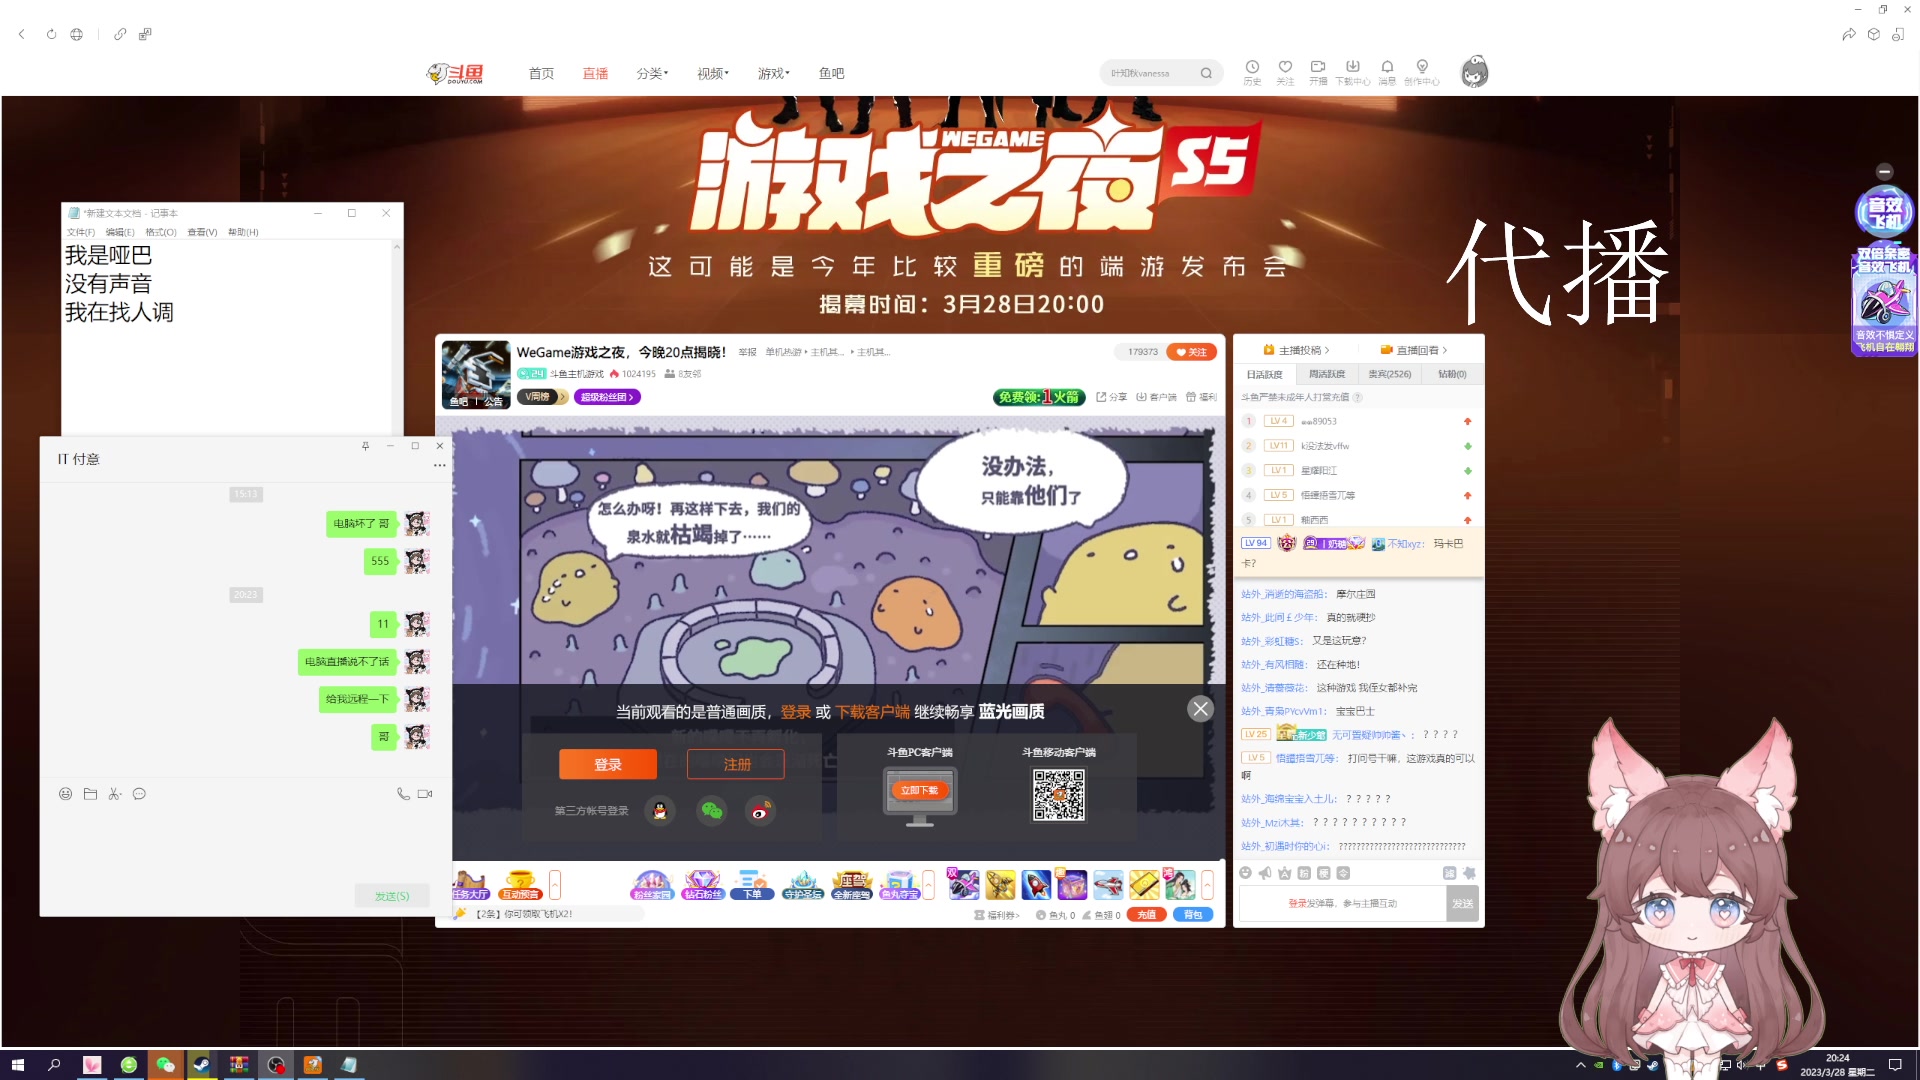Viewport: 1920px width, 1080px height.
Task: Click the mobile client QR code
Action: tap(1058, 795)
